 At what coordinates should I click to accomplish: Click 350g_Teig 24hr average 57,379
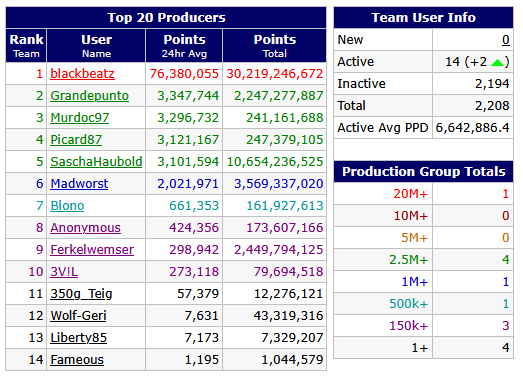198,294
